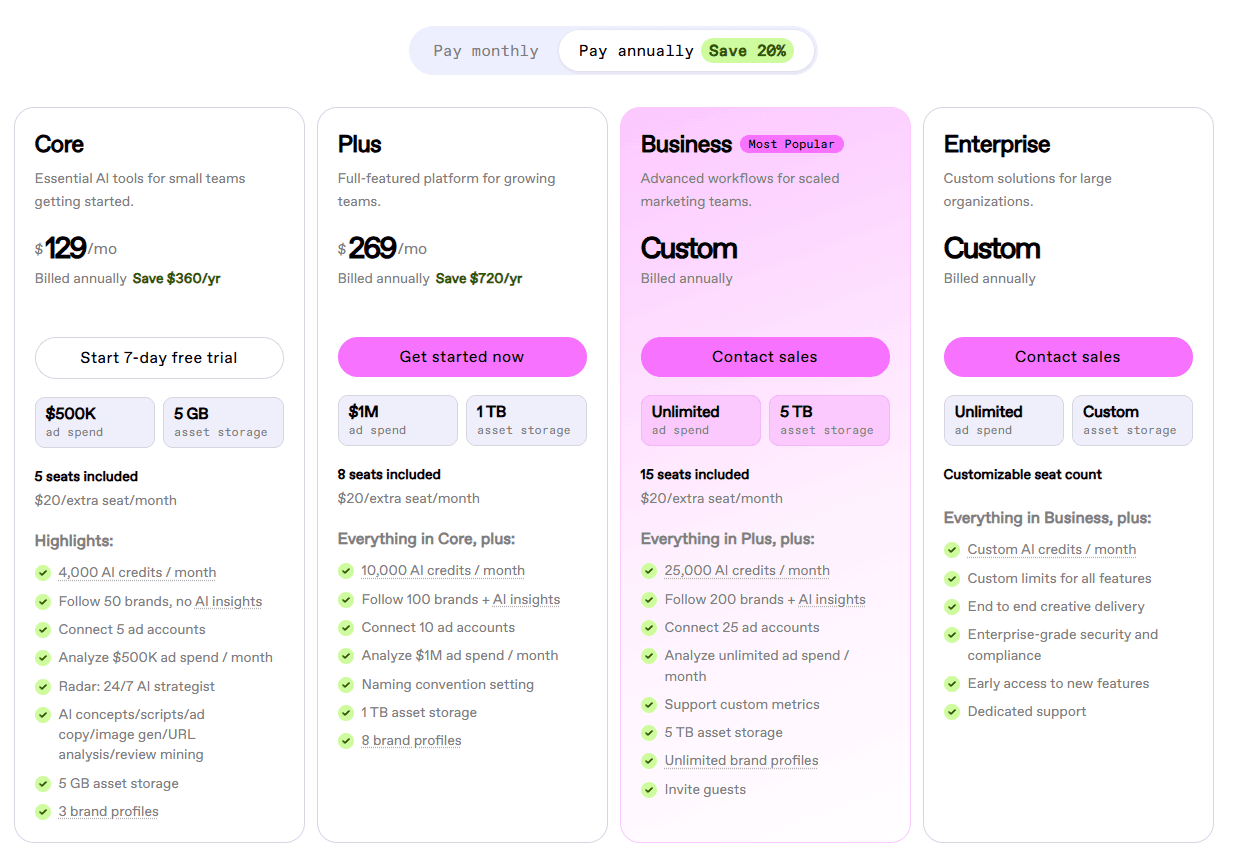The width and height of the screenshot is (1238, 856).
Task: Click checkmark icon next to Radar: 24/7 AI strategist
Action: pos(43,687)
